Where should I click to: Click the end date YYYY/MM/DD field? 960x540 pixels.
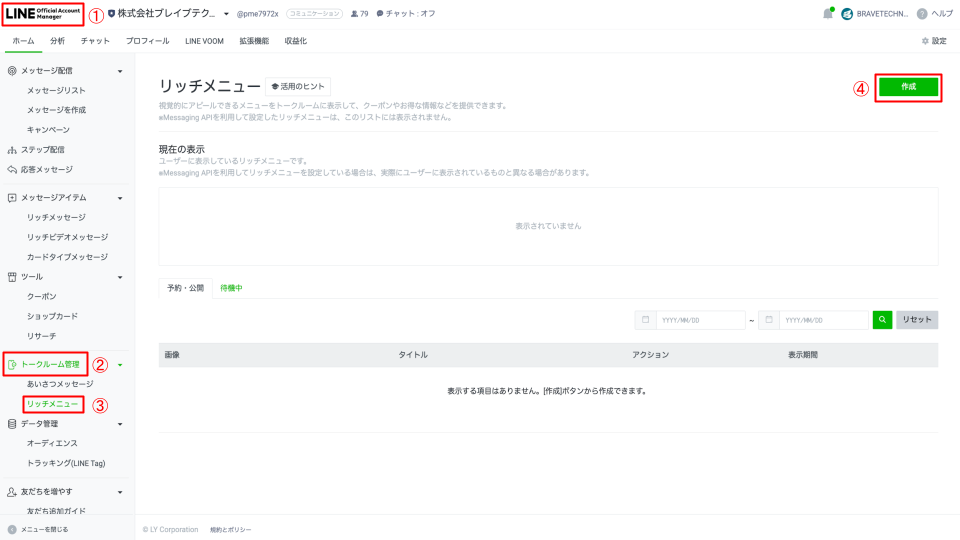click(x=824, y=320)
